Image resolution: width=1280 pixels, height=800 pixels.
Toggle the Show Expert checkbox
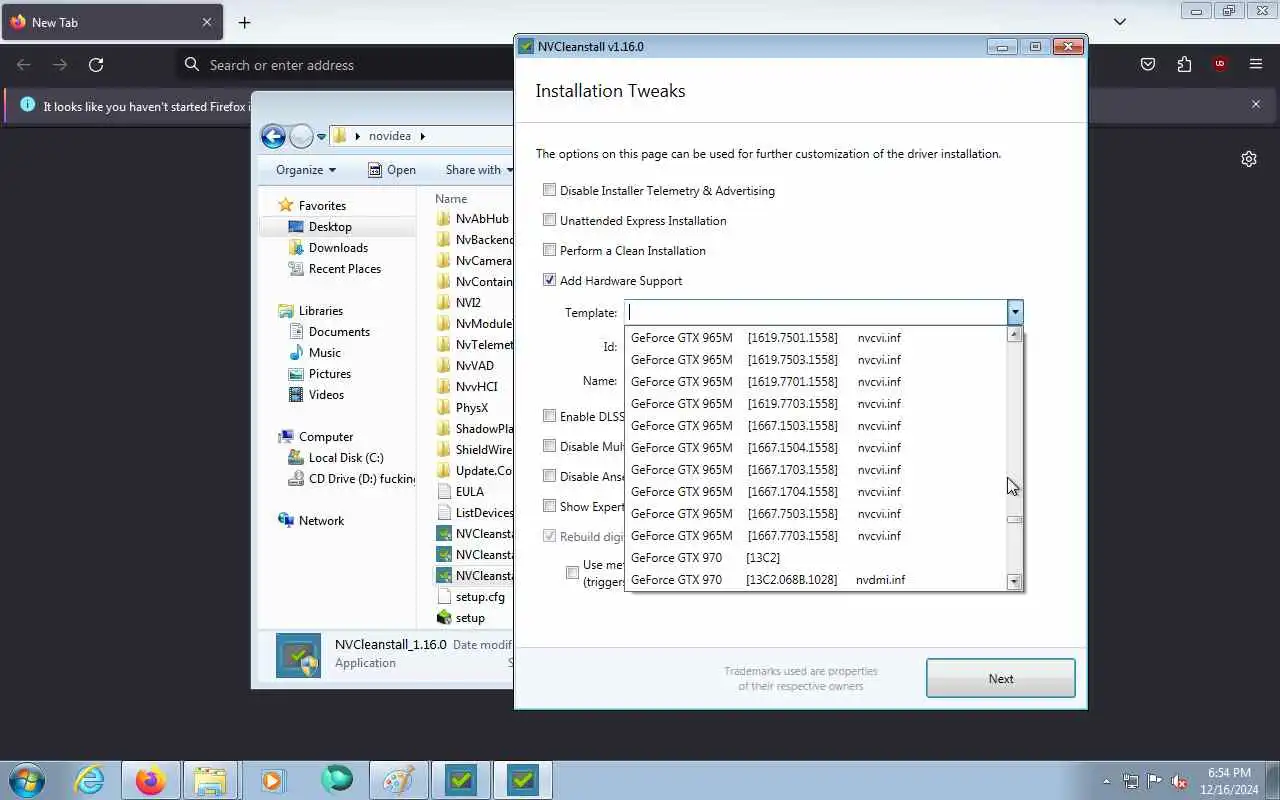click(x=549, y=506)
